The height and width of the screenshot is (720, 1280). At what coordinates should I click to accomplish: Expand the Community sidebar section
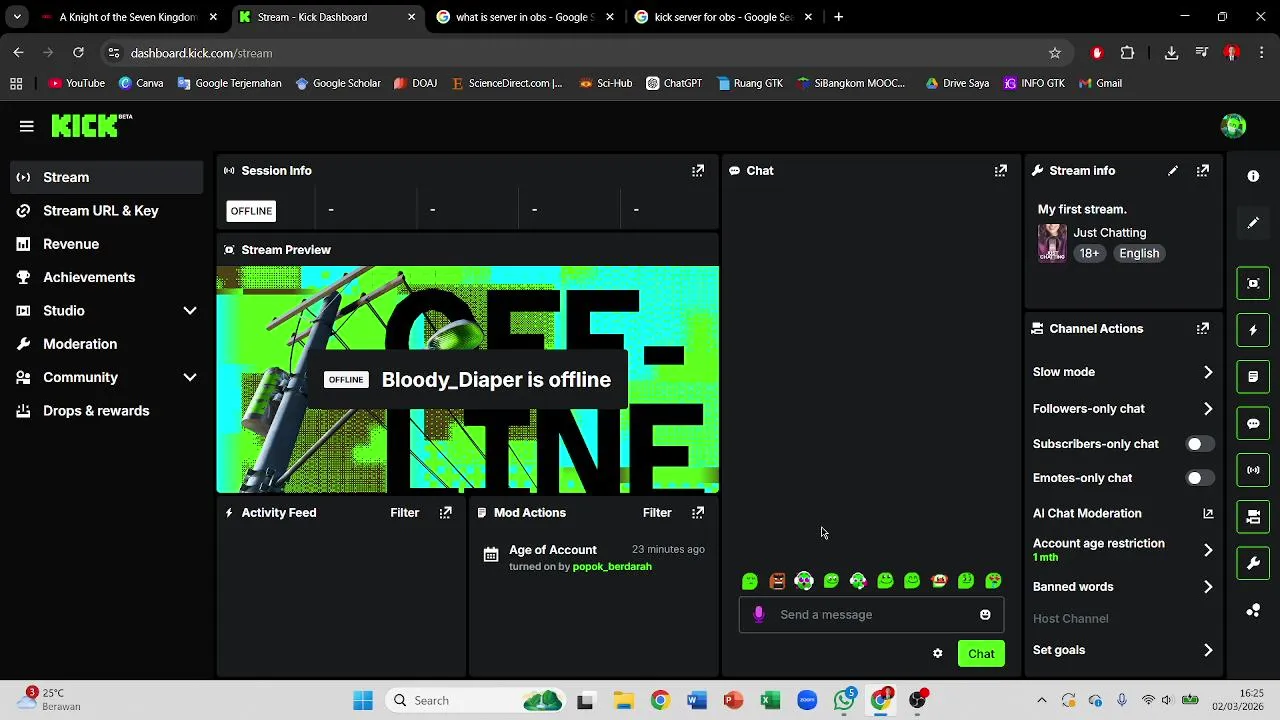[190, 378]
